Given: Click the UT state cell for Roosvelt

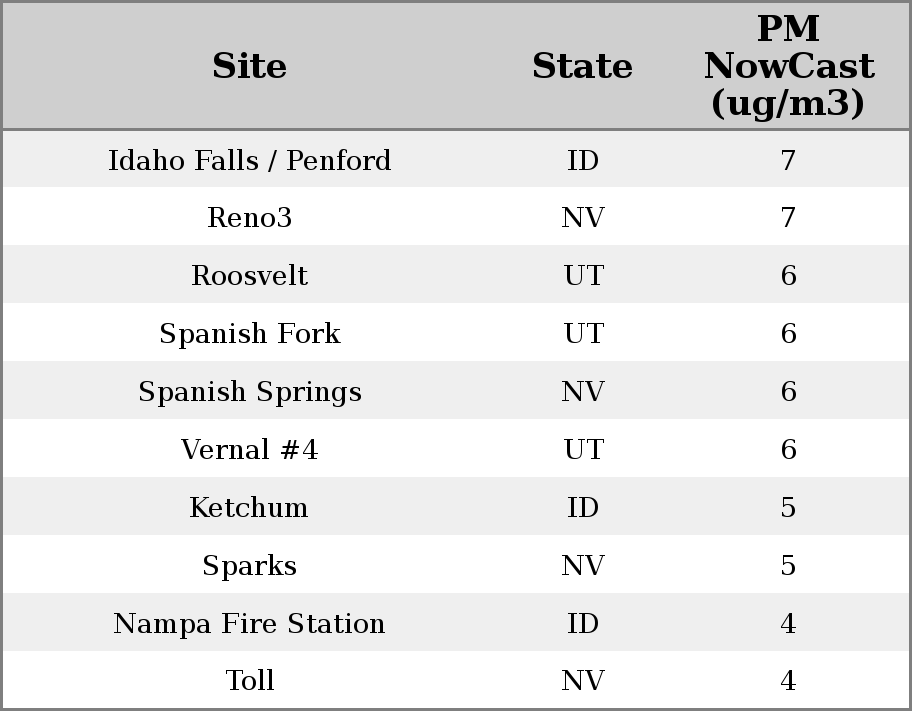Looking at the screenshot, I should (583, 276).
